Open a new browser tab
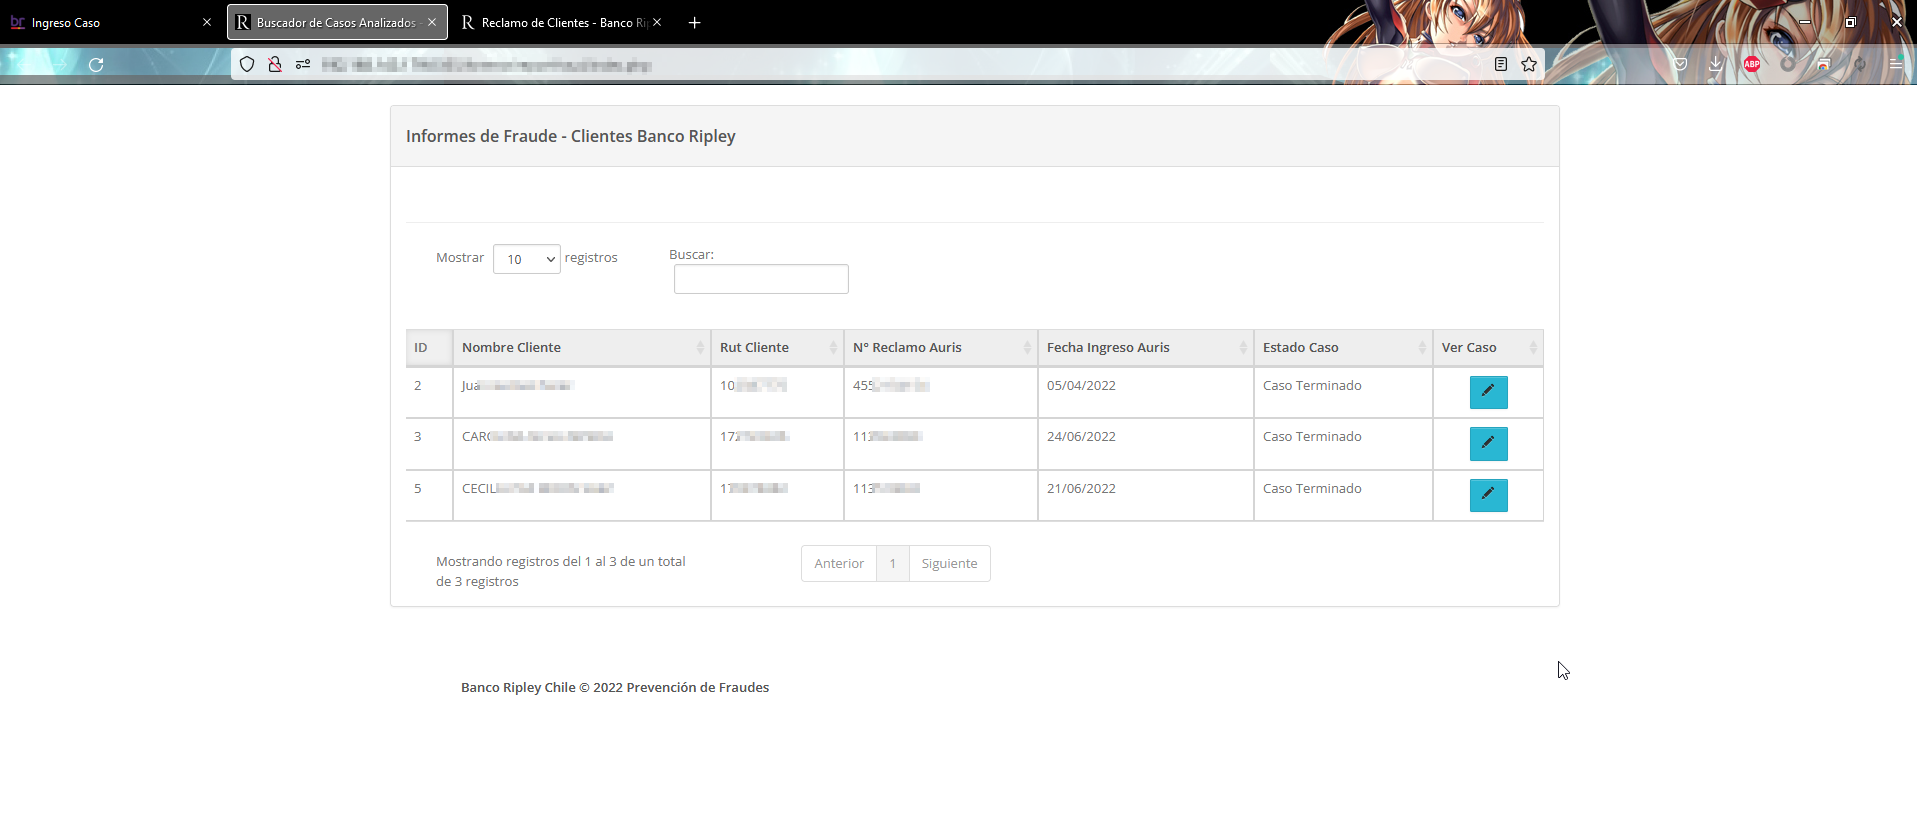Viewport: 1917px width, 840px height. click(694, 22)
